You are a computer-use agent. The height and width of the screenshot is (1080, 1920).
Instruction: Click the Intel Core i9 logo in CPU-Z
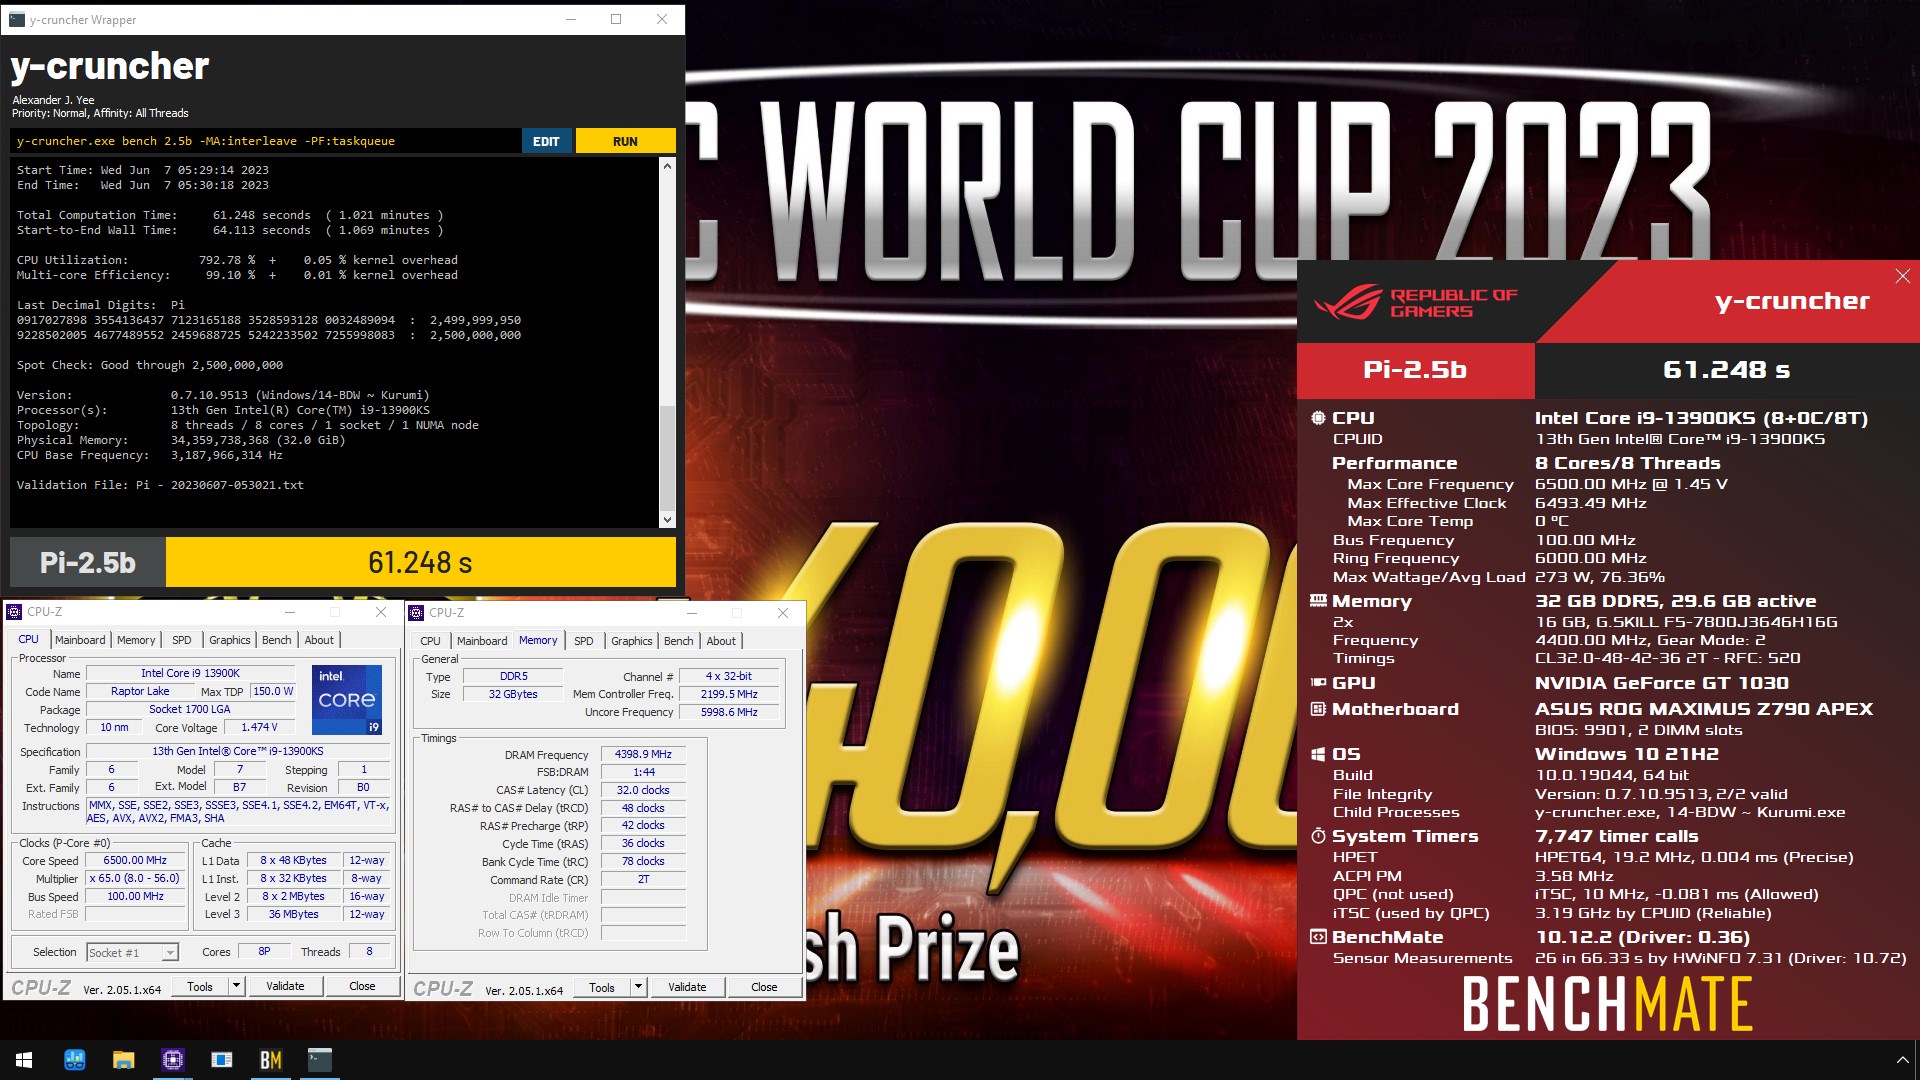[x=347, y=700]
